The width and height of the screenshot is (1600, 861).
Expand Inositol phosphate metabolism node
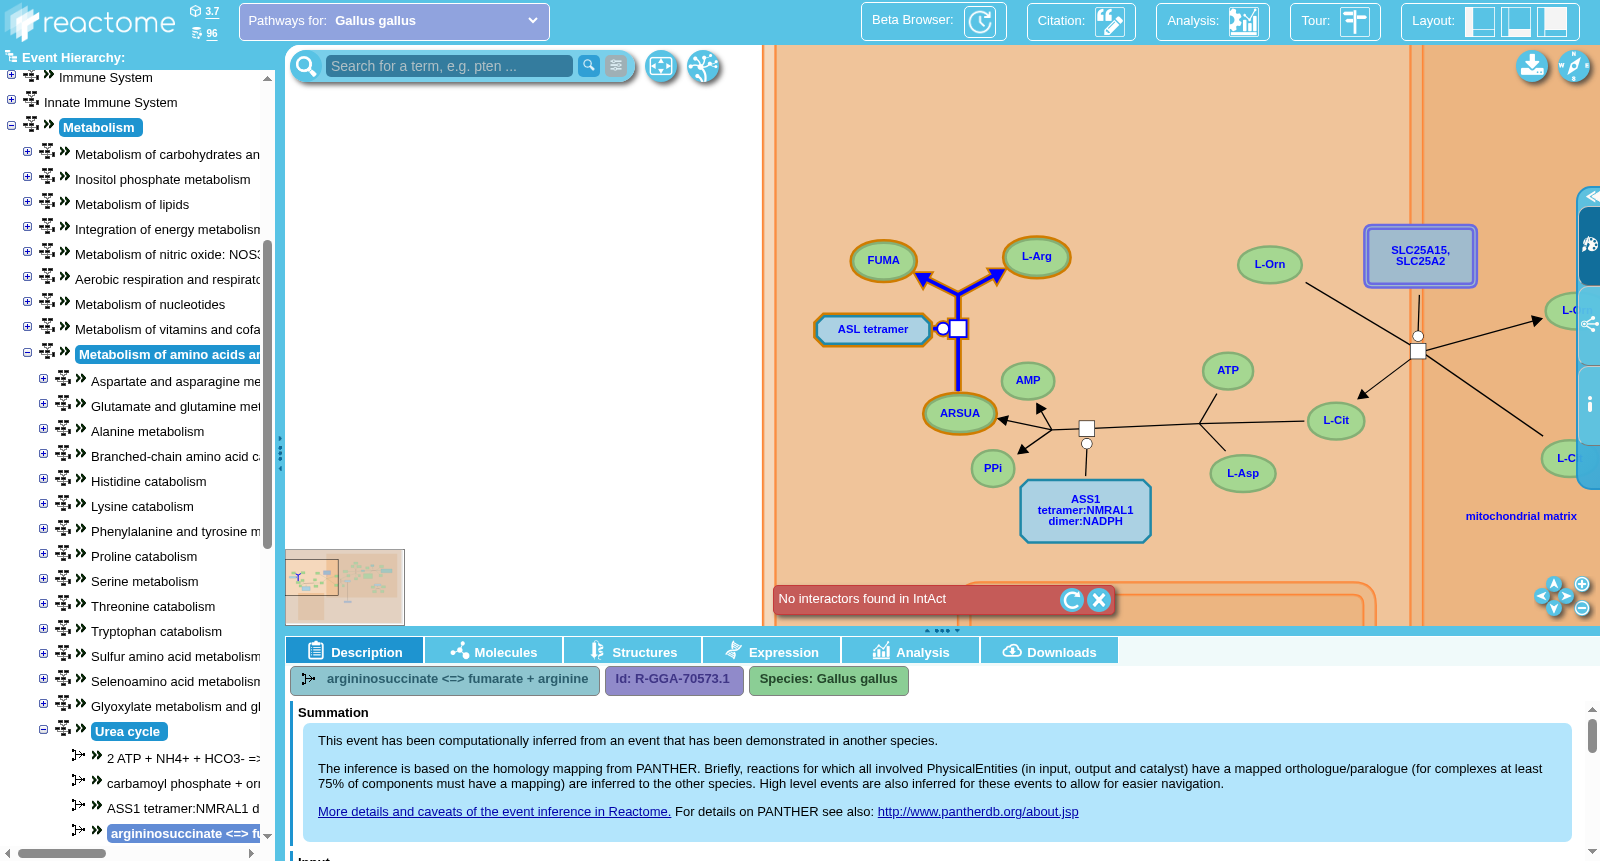click(27, 177)
